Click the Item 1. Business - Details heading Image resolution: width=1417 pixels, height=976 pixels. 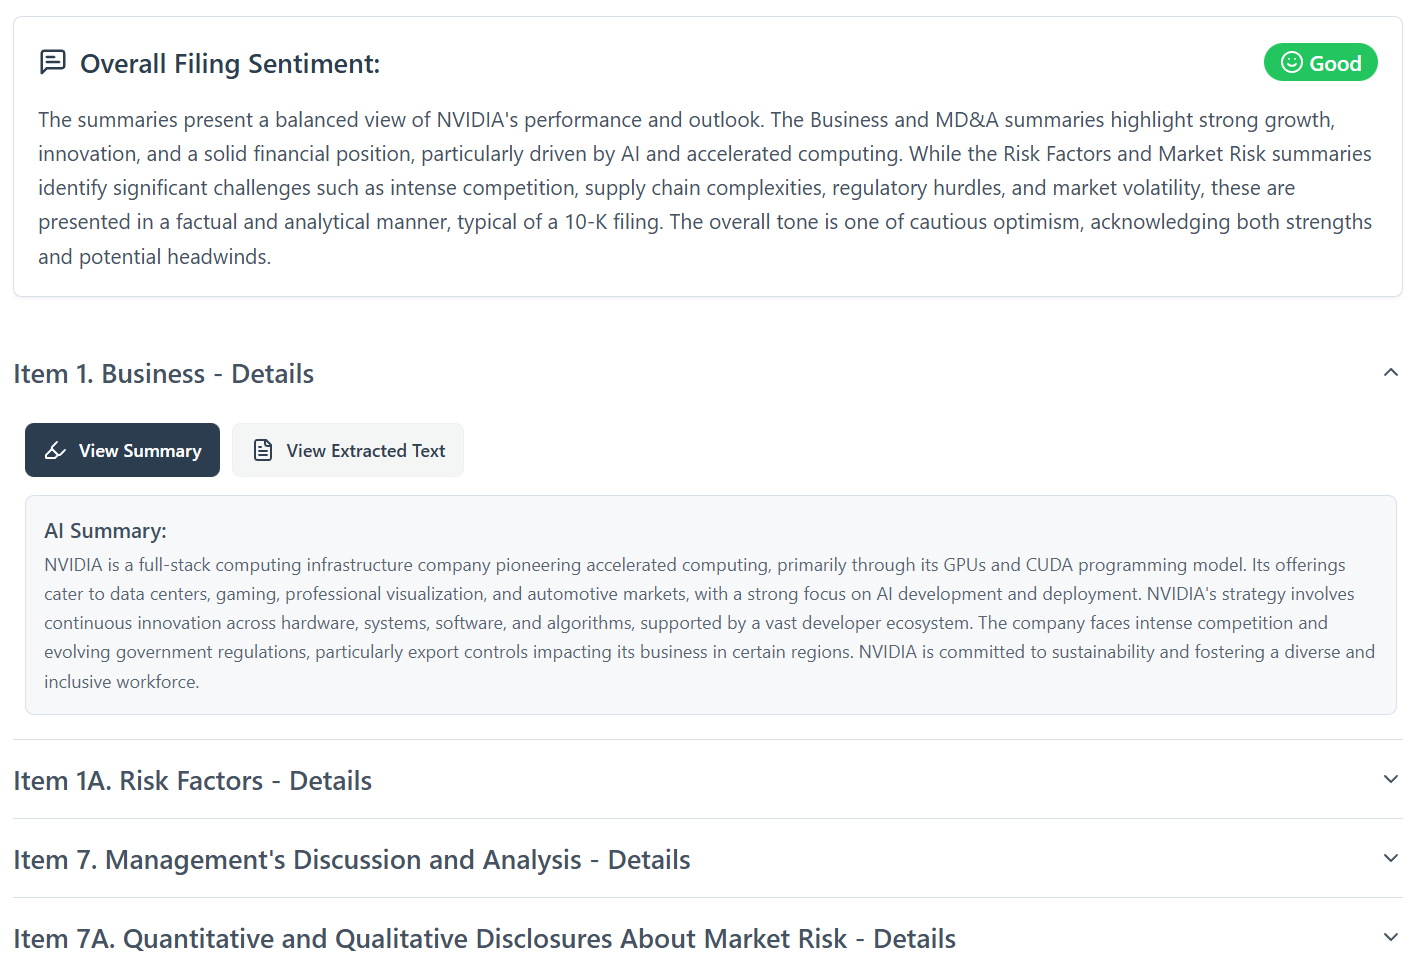click(164, 374)
